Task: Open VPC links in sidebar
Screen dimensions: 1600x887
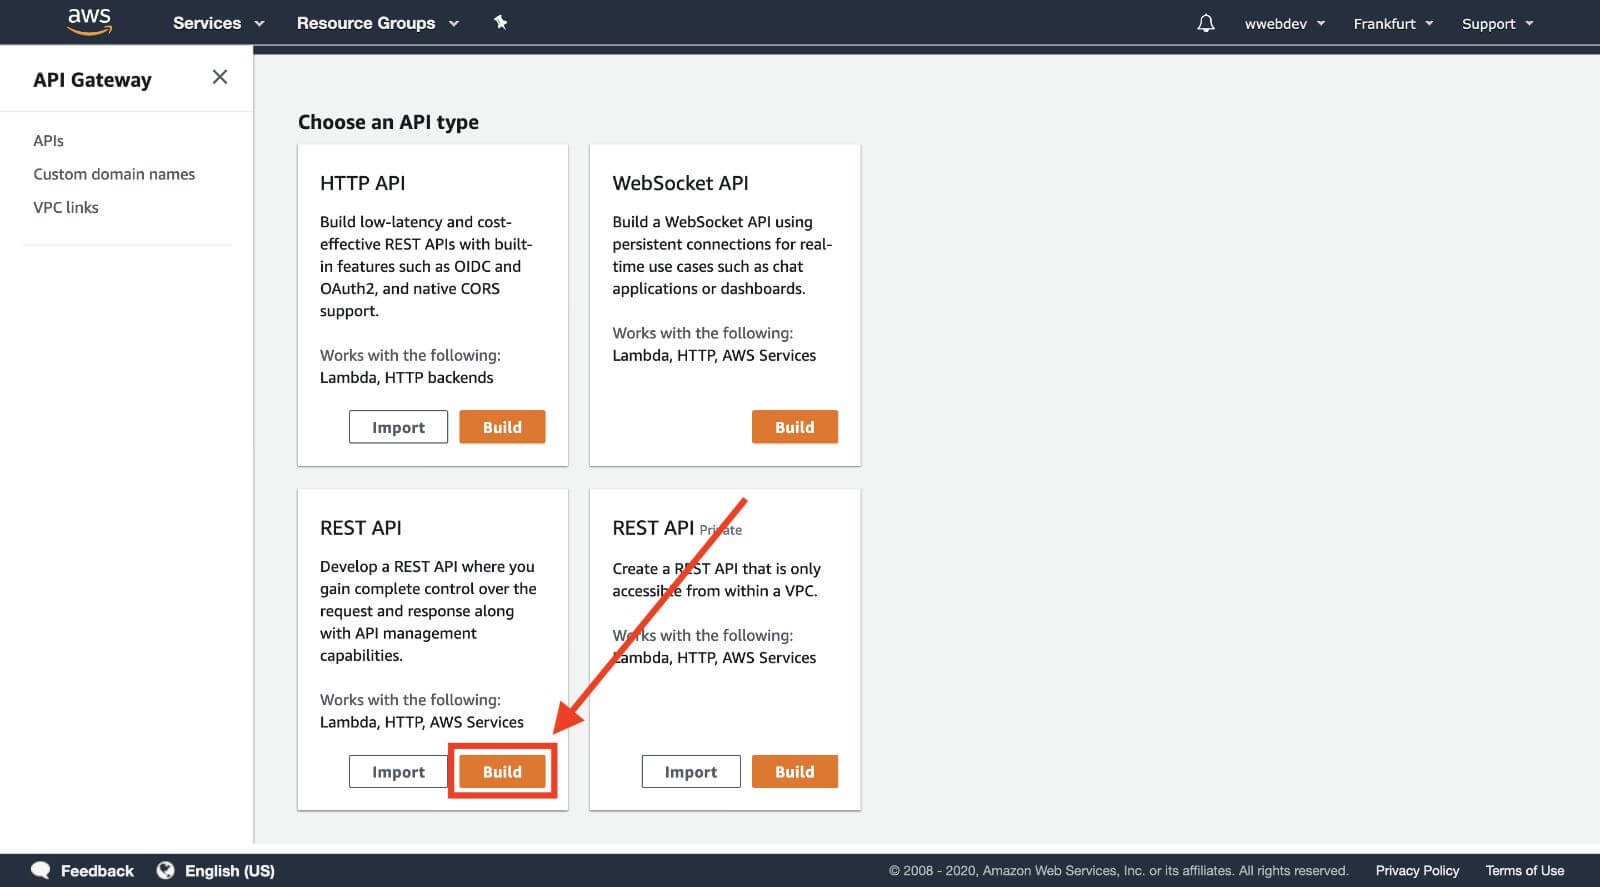Action: click(x=66, y=207)
